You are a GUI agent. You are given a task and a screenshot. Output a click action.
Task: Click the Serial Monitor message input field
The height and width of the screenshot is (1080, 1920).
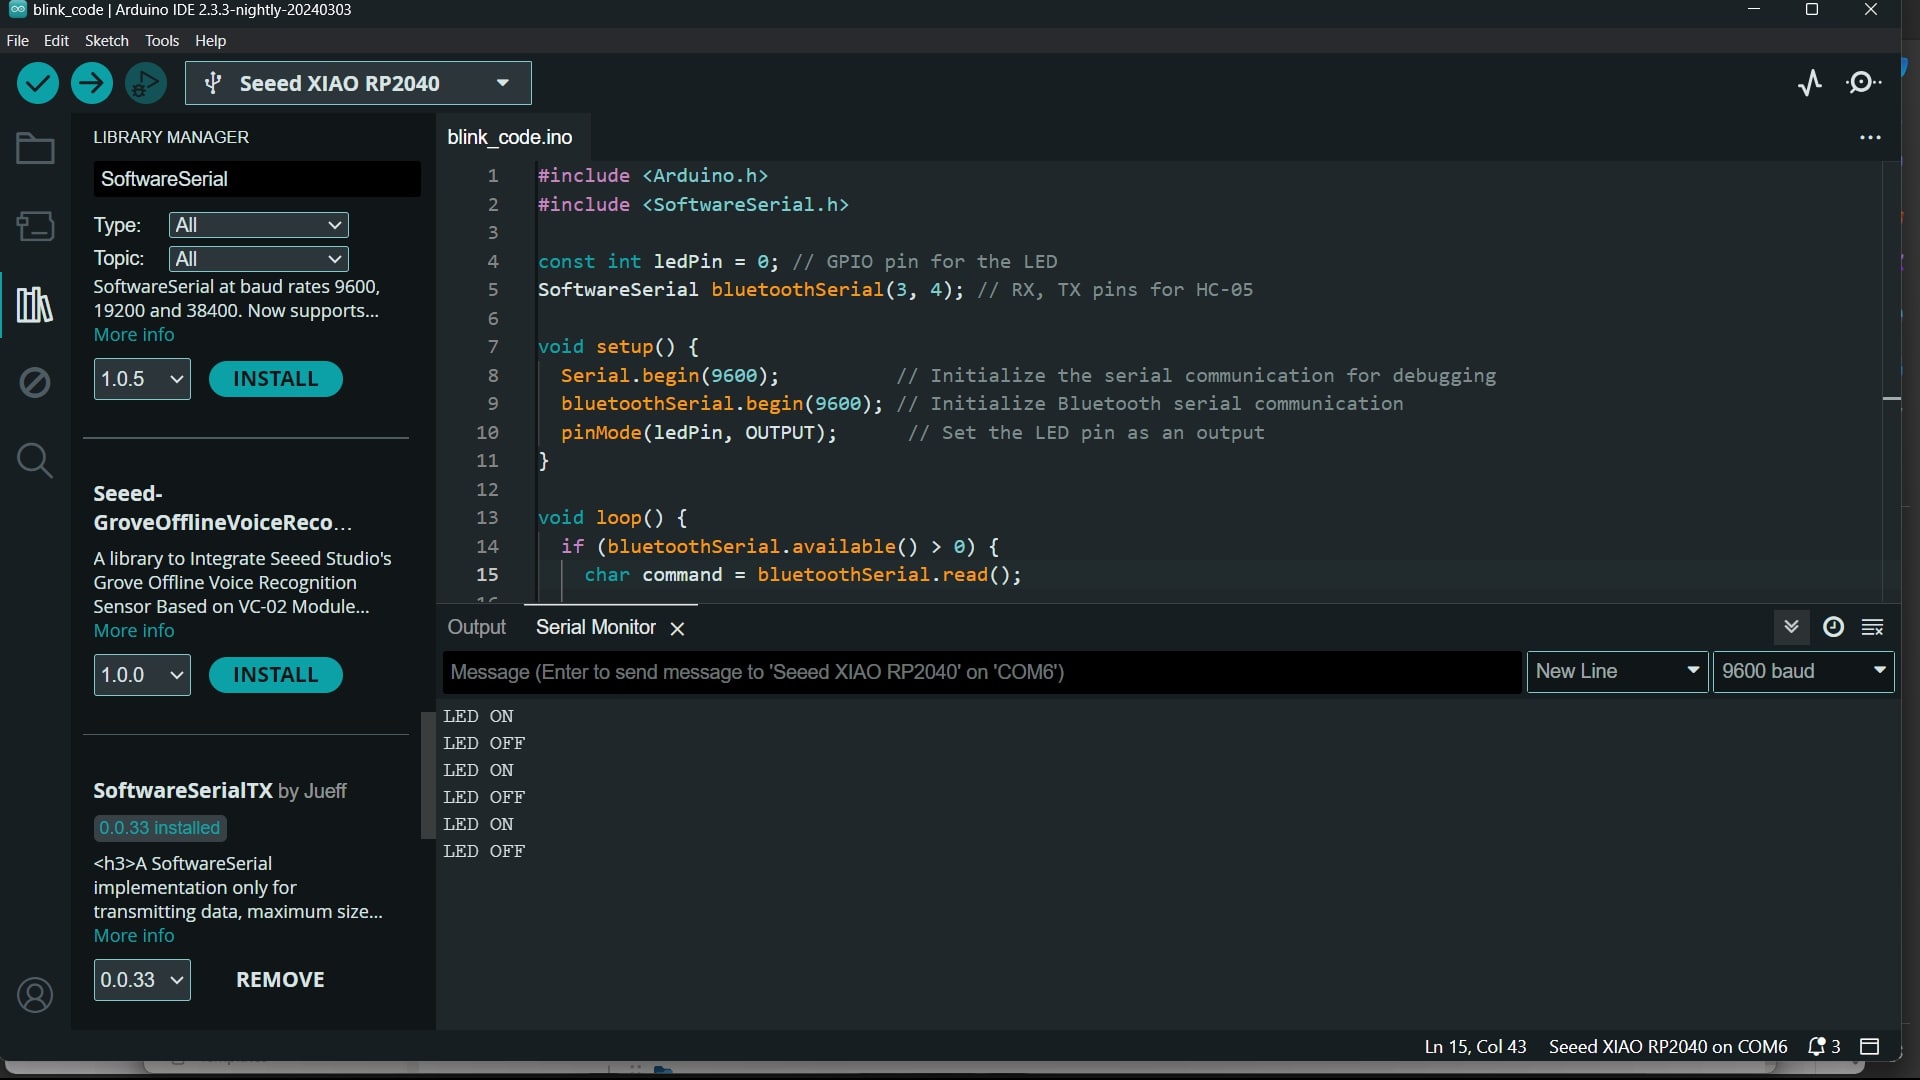pyautogui.click(x=981, y=672)
